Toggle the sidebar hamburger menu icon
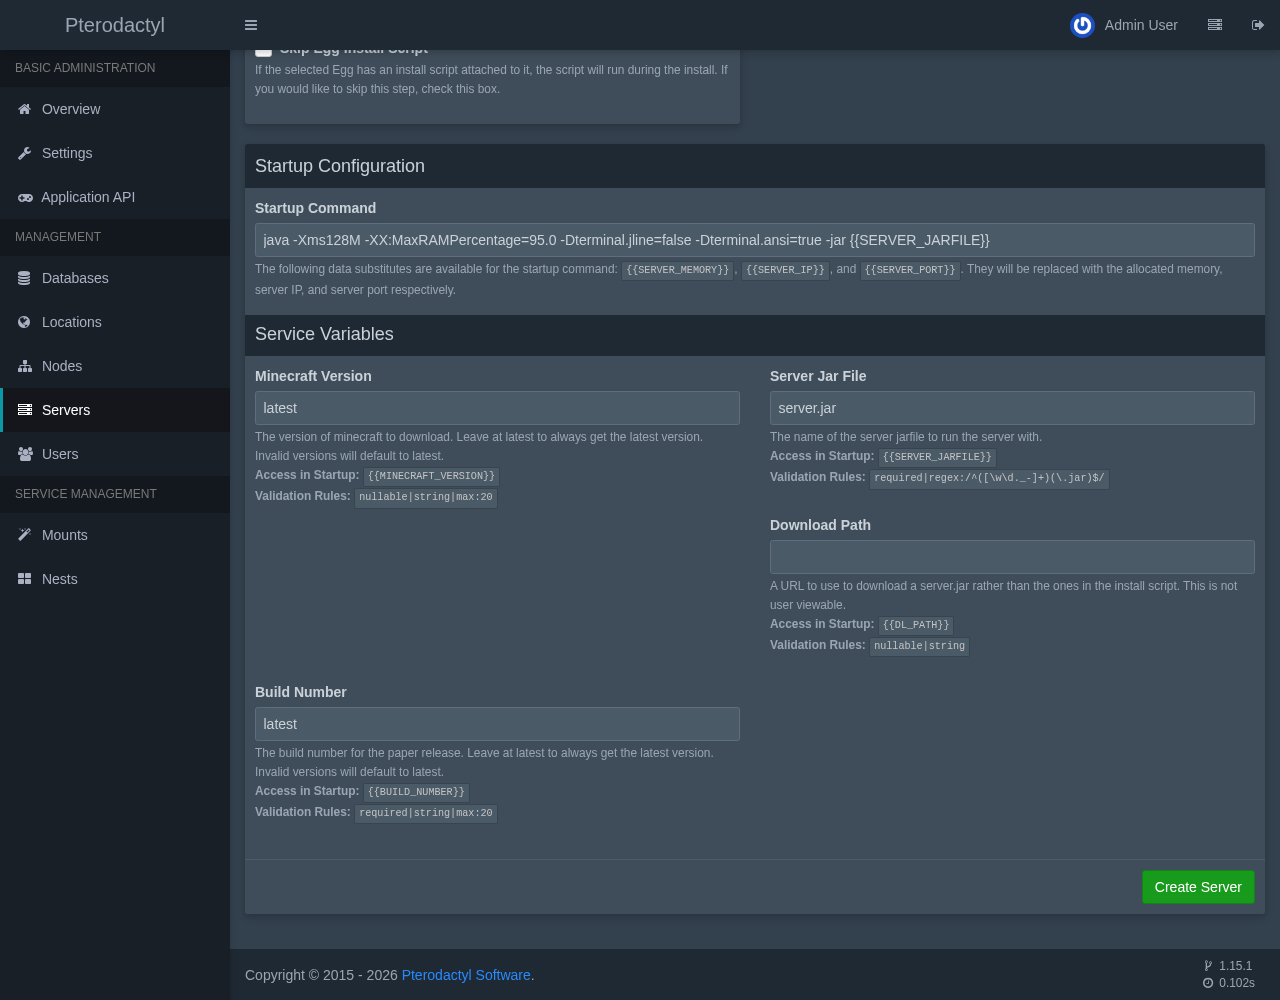This screenshot has height=1000, width=1280. (251, 25)
